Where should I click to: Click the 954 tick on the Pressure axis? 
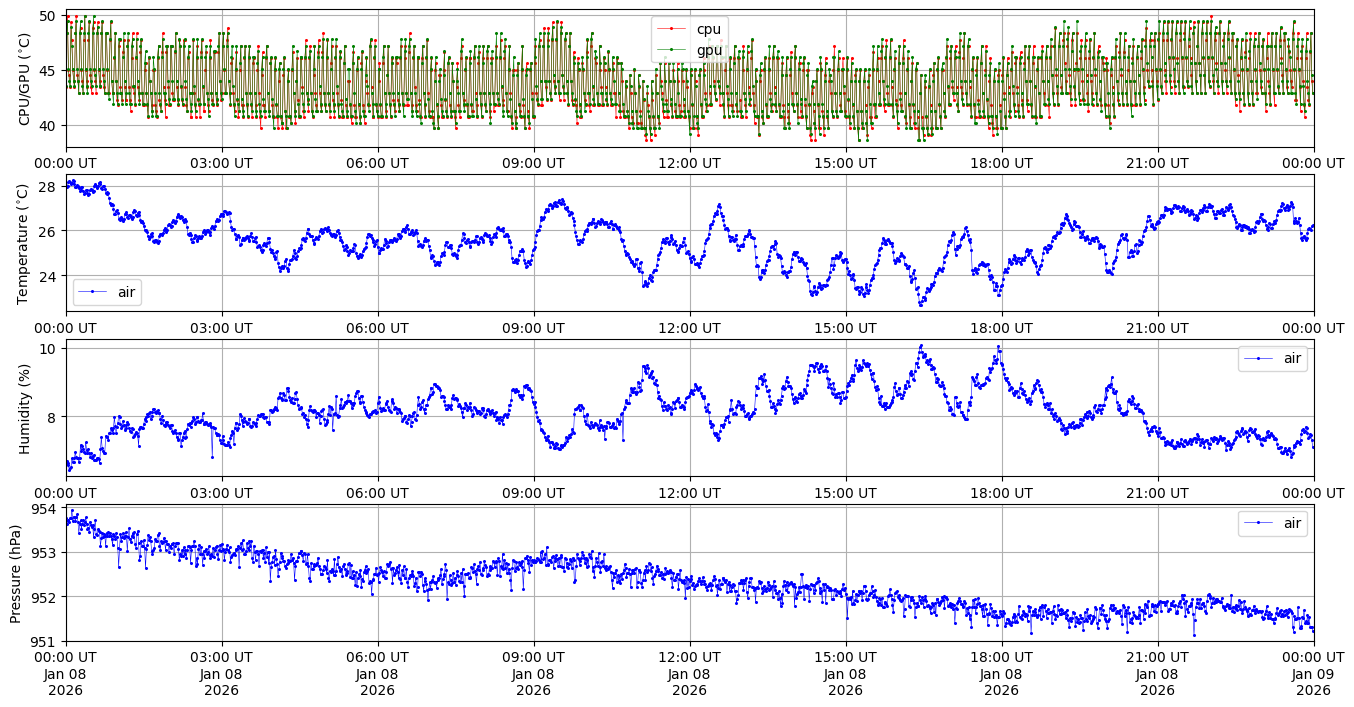pos(45,509)
